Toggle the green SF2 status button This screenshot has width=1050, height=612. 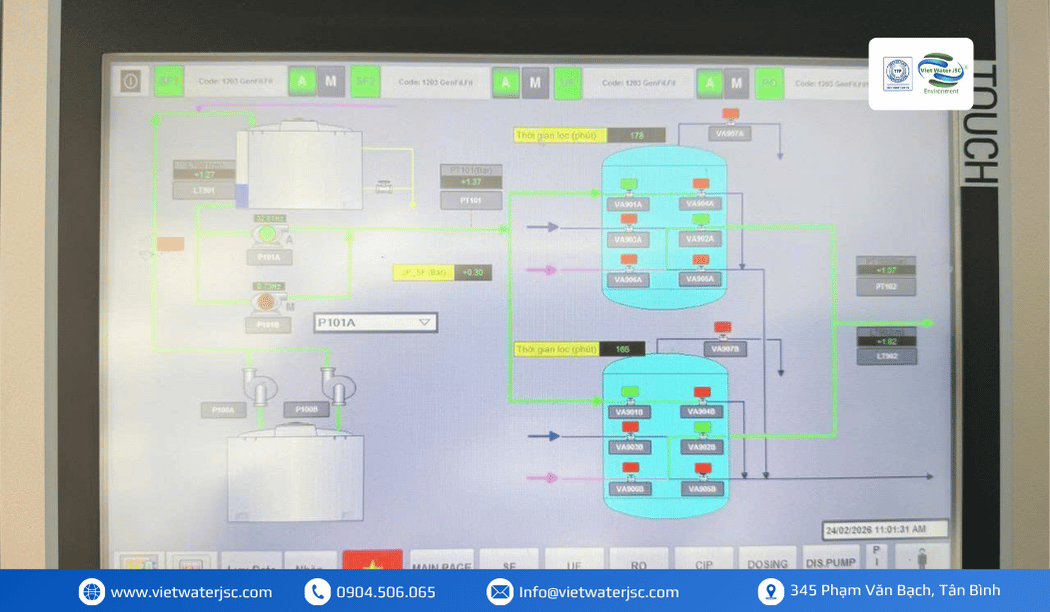(x=365, y=82)
